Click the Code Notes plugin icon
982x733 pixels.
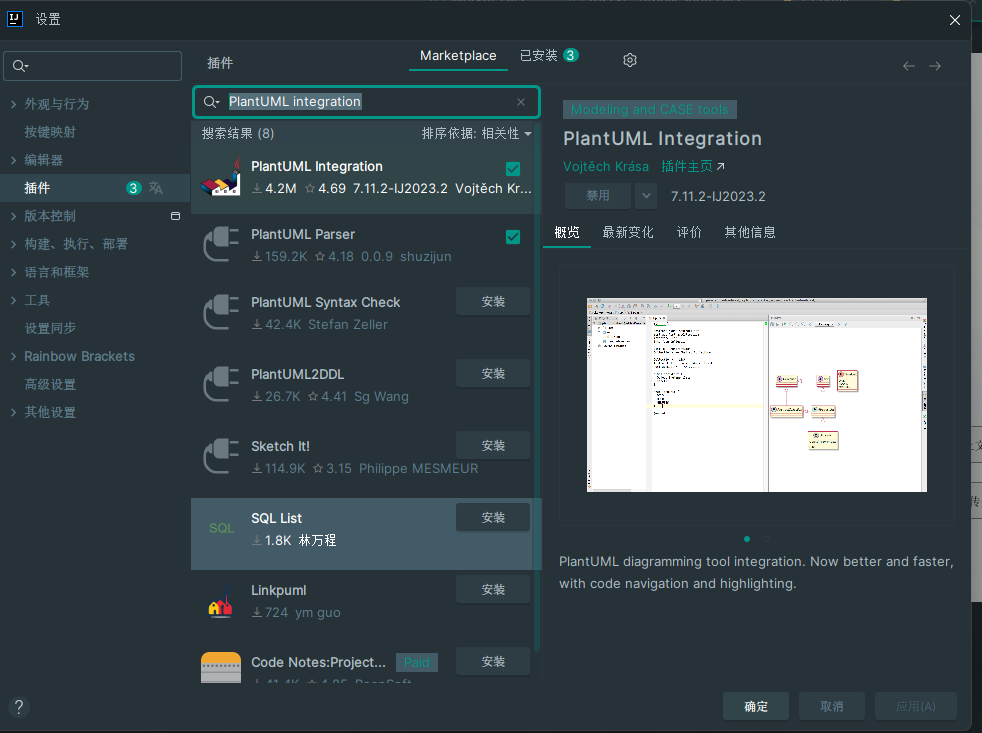pyautogui.click(x=220, y=667)
